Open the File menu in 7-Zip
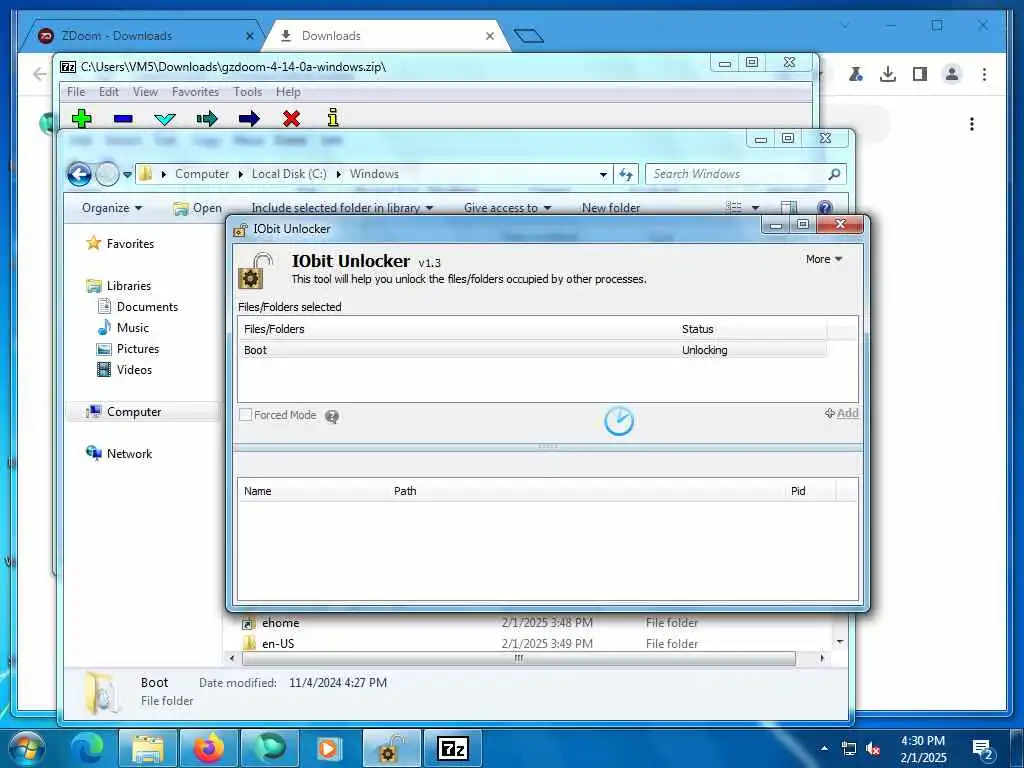1024x768 pixels. point(76,91)
